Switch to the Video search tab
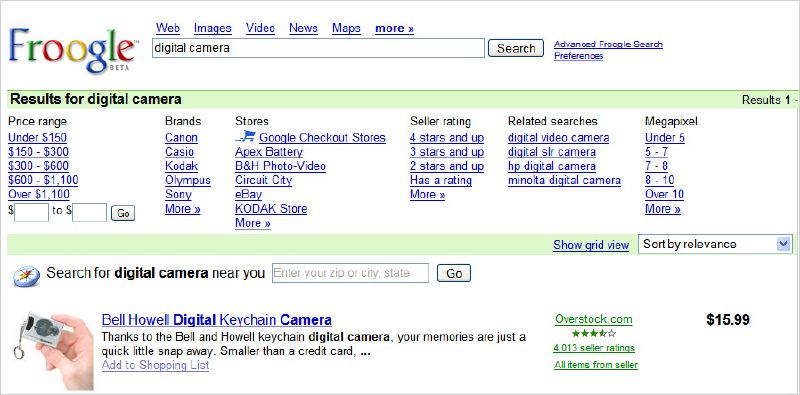800x395 pixels. [x=260, y=28]
